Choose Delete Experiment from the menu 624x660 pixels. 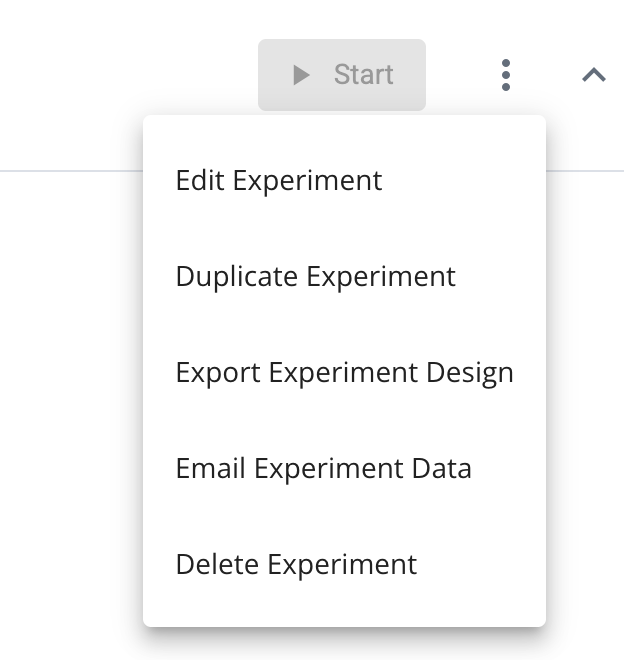point(296,564)
